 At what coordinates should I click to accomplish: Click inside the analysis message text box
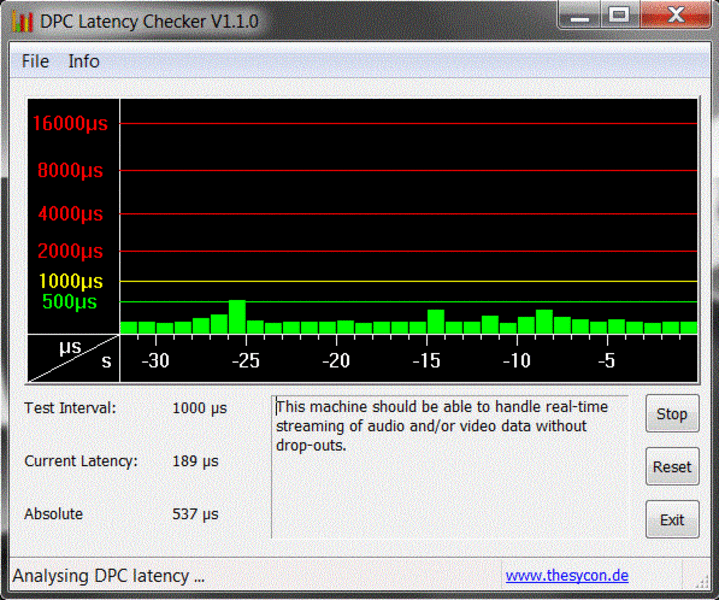pos(449,467)
